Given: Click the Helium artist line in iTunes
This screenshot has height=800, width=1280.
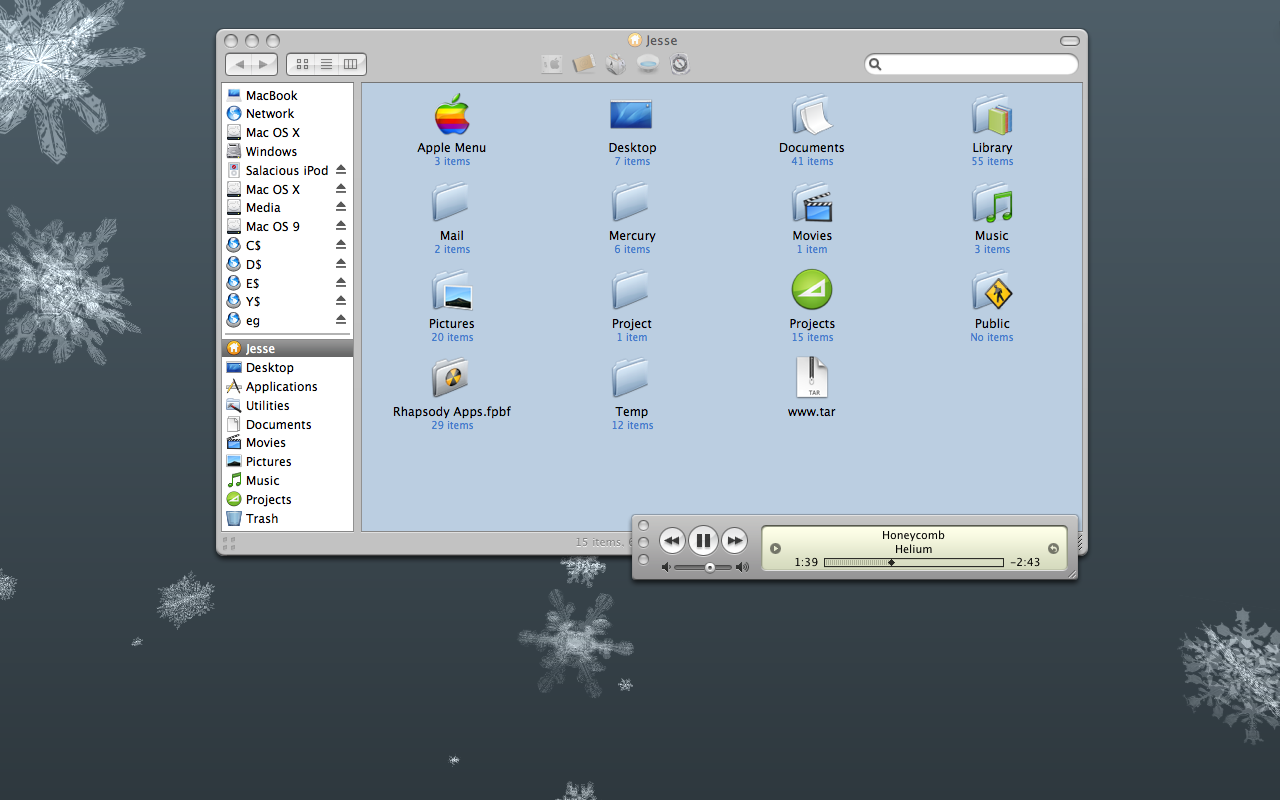Looking at the screenshot, I should [x=913, y=549].
